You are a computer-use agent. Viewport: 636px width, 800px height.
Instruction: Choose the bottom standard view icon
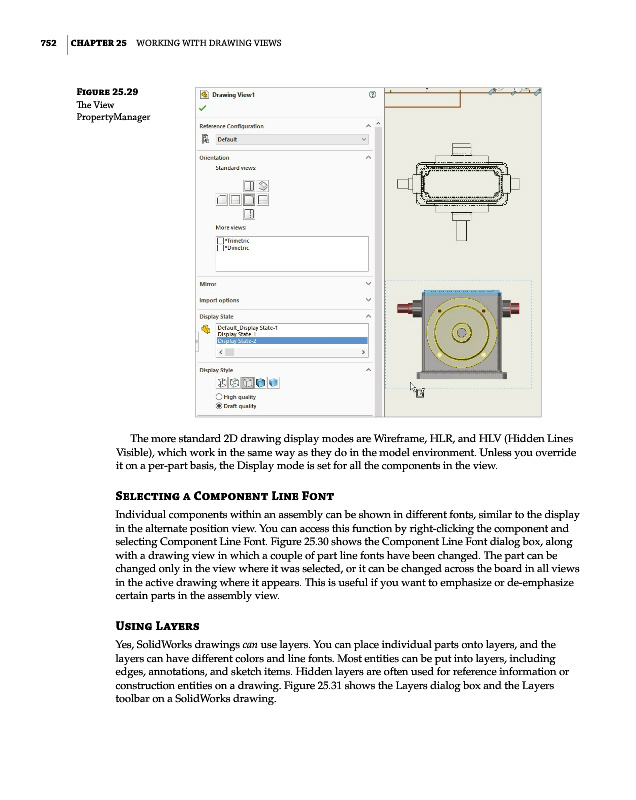click(249, 214)
